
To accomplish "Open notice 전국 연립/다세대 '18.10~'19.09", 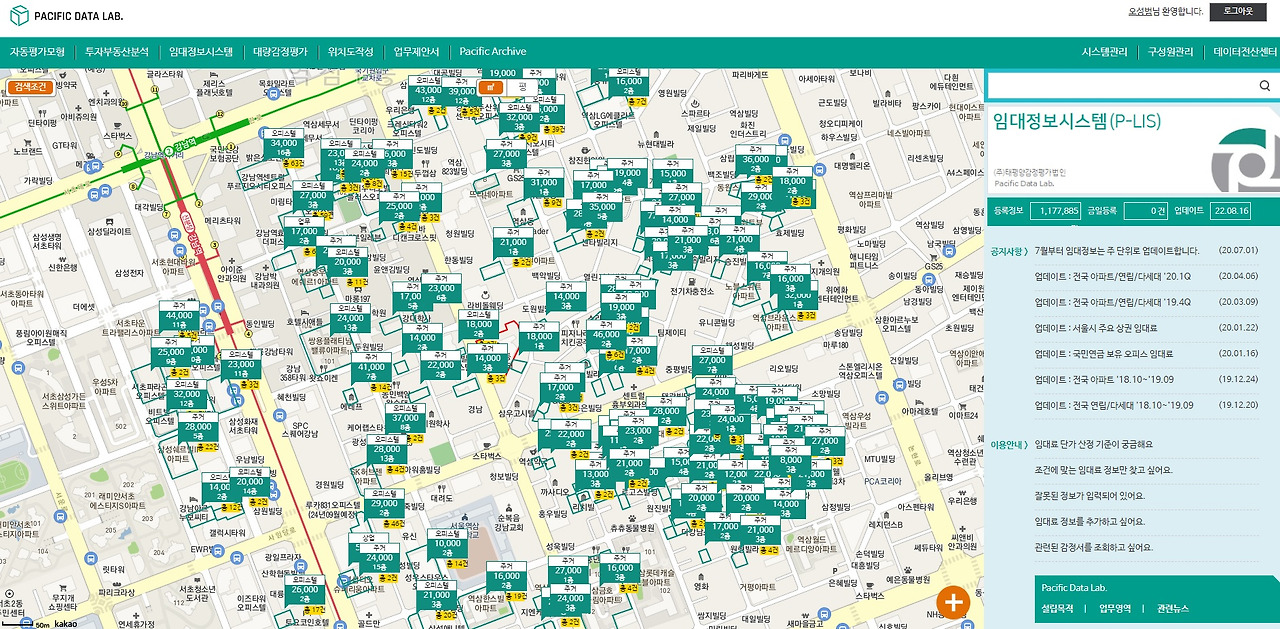I will tap(1114, 405).
